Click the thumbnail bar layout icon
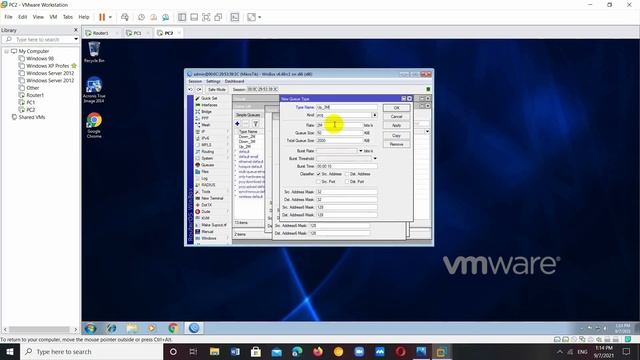640x360 pixels. point(194,17)
